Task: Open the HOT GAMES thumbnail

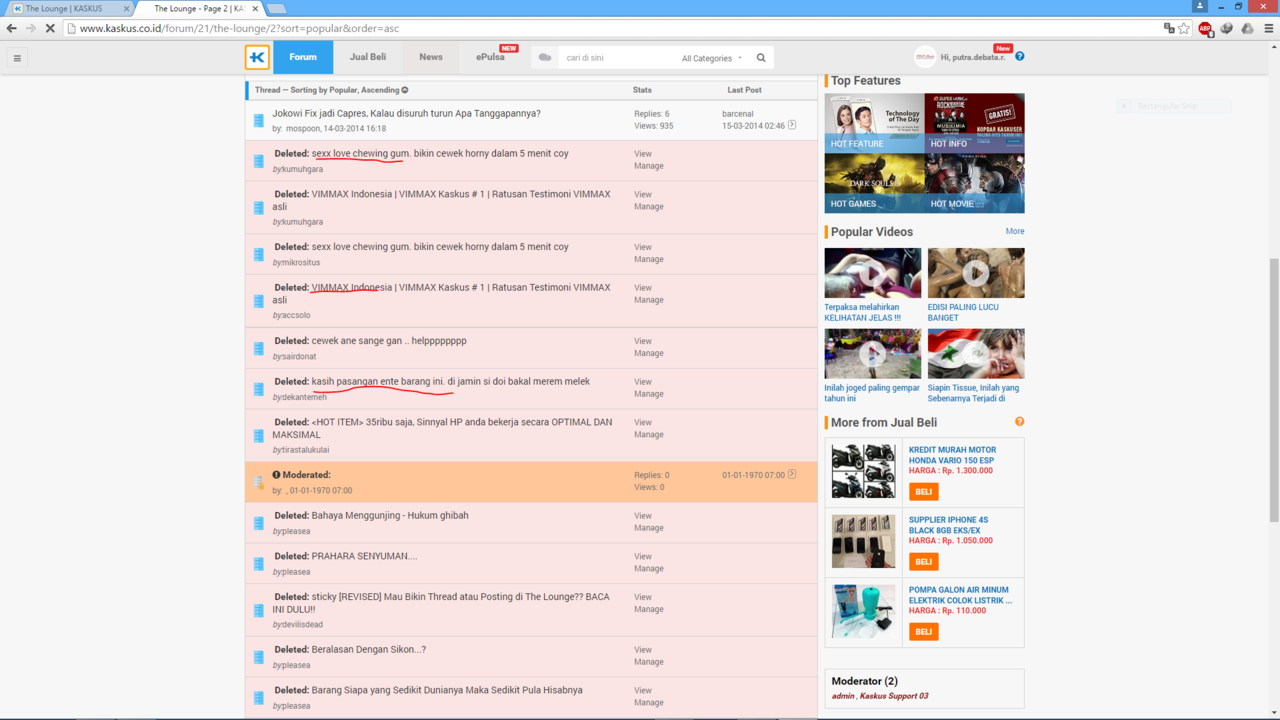Action: (x=874, y=183)
